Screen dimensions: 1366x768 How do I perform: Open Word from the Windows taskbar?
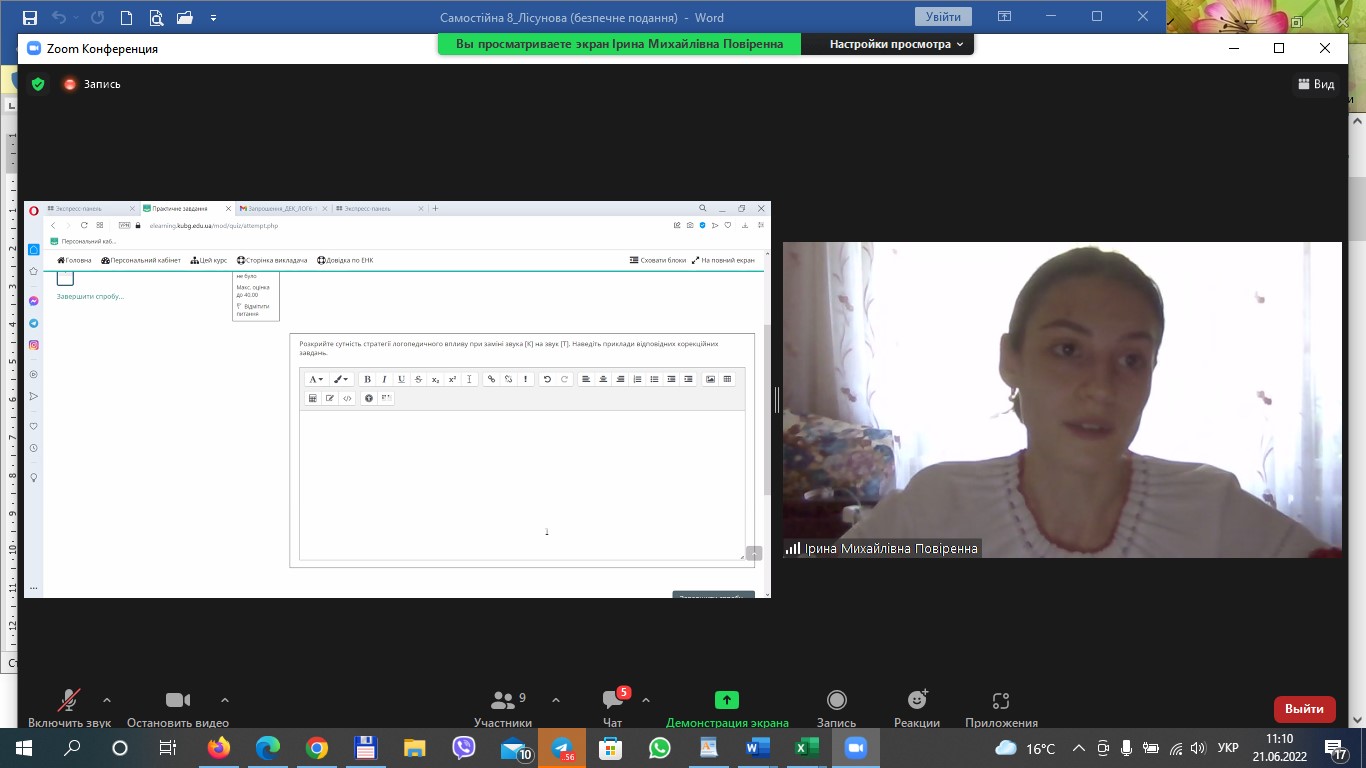757,748
